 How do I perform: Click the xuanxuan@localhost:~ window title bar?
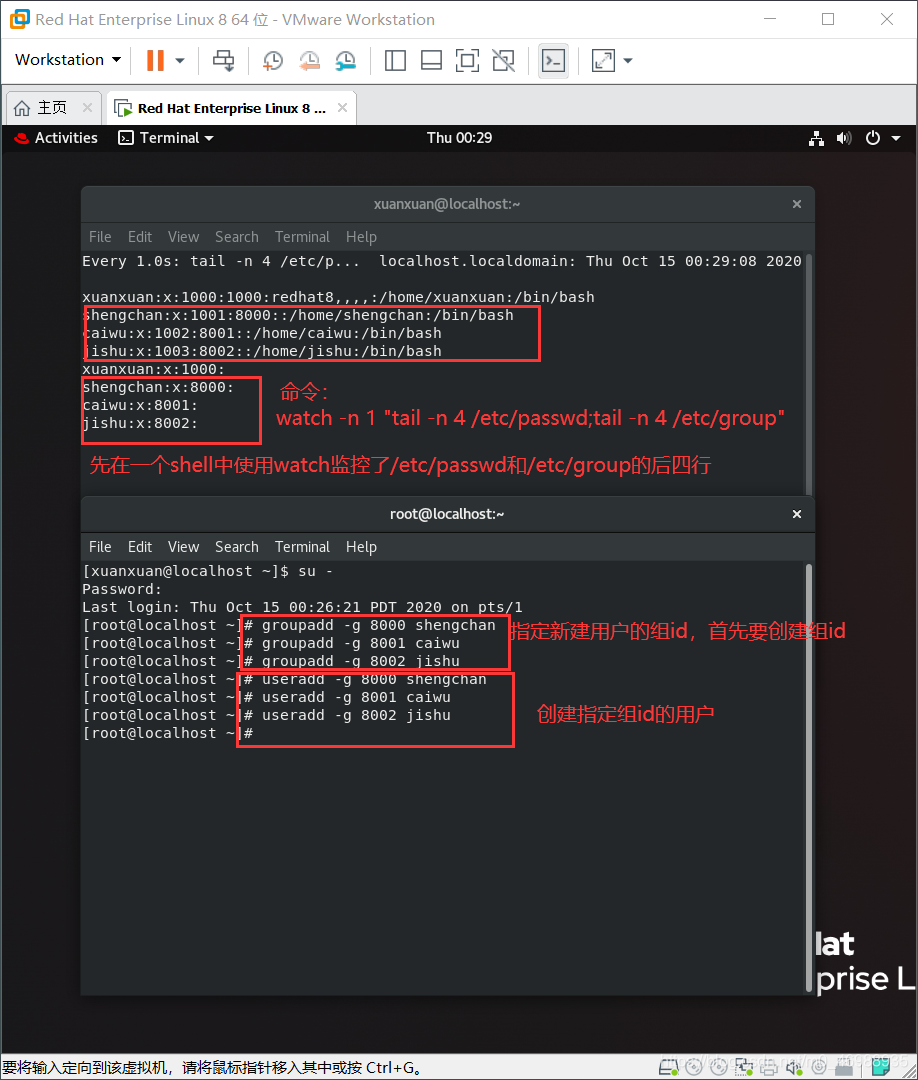pos(448,204)
